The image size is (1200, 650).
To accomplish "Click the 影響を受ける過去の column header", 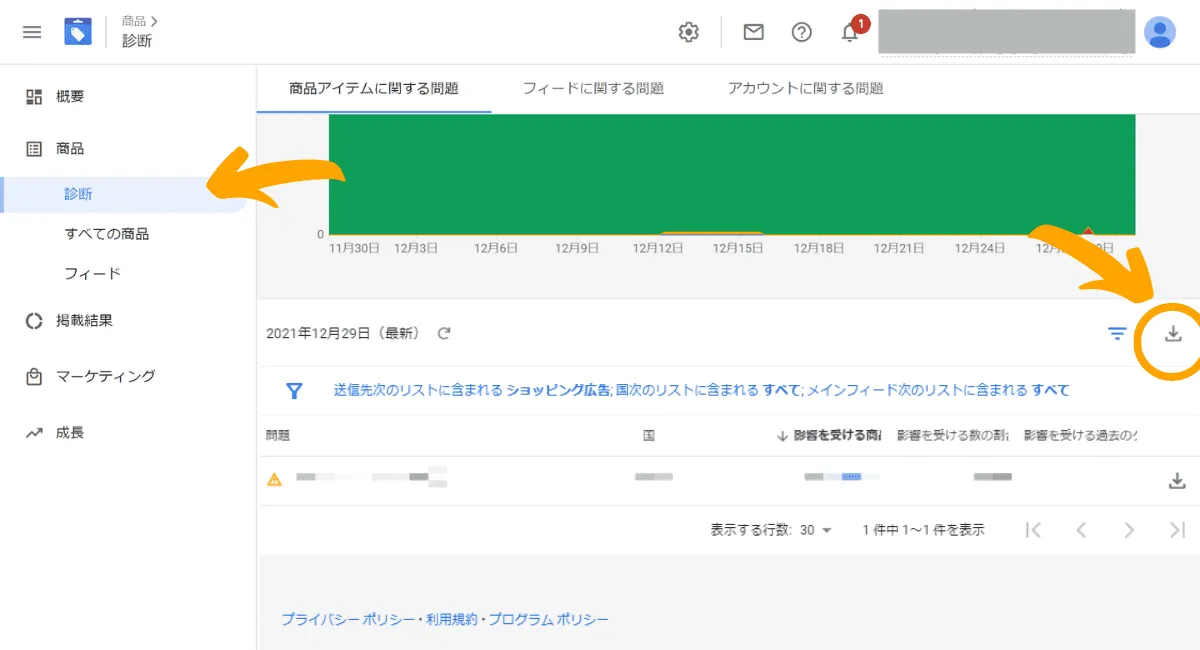I will pos(1081,436).
